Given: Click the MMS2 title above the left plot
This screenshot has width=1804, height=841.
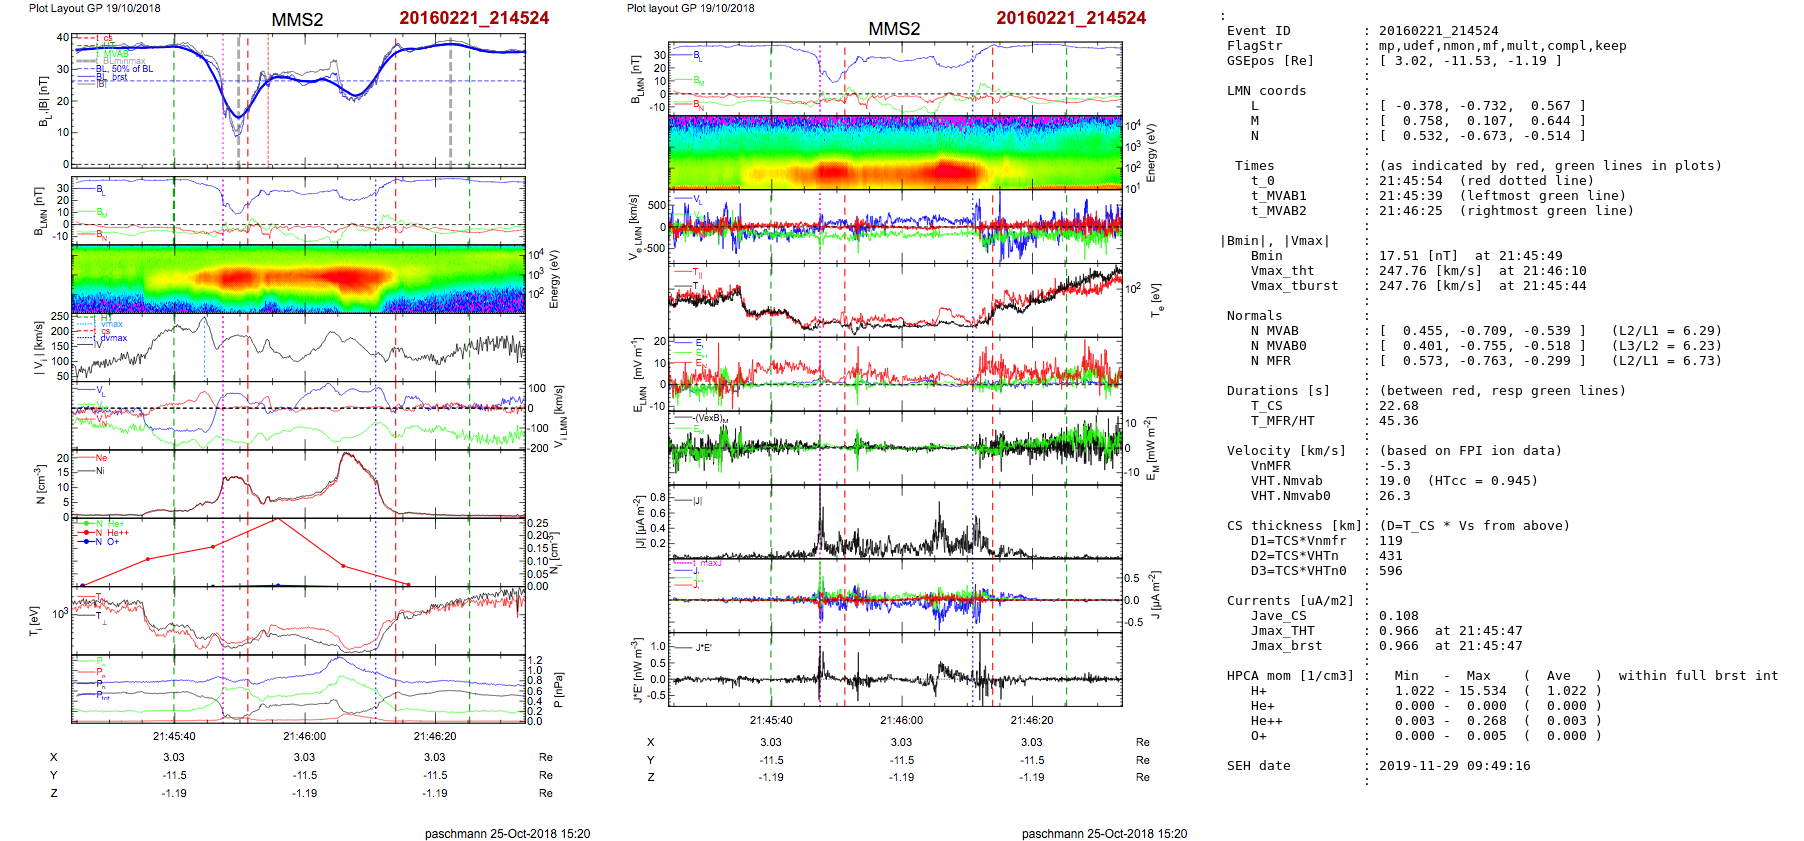Looking at the screenshot, I should (x=297, y=20).
